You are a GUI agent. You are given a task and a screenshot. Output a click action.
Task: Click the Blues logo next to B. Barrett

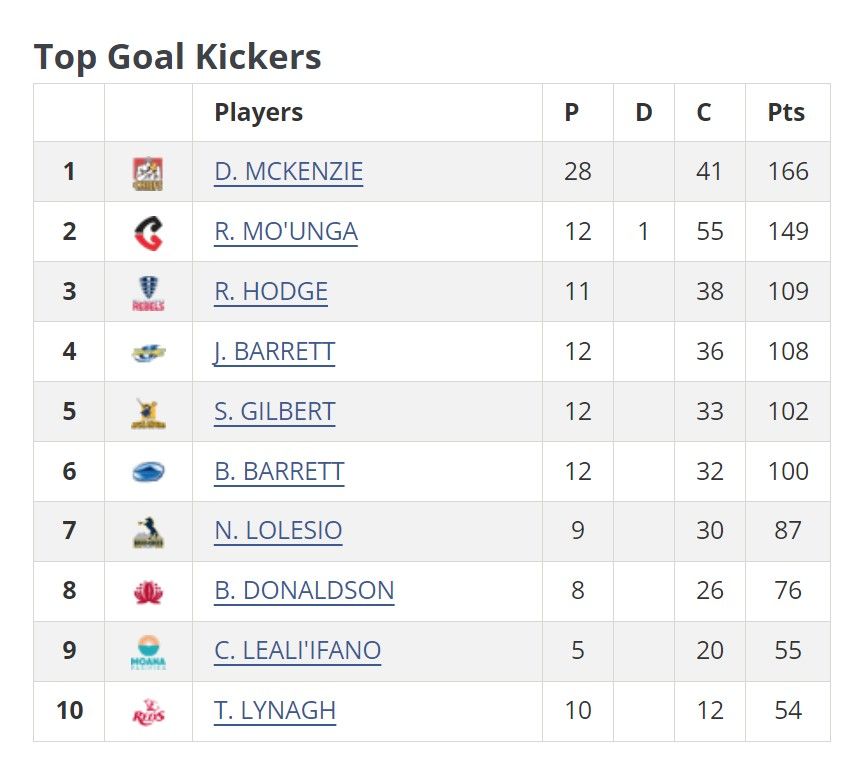click(x=148, y=472)
